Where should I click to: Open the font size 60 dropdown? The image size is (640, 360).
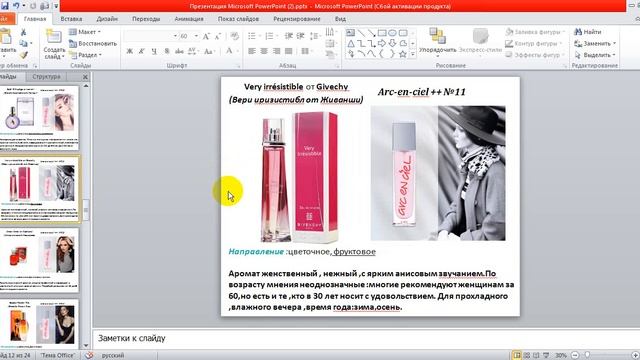click(x=196, y=36)
